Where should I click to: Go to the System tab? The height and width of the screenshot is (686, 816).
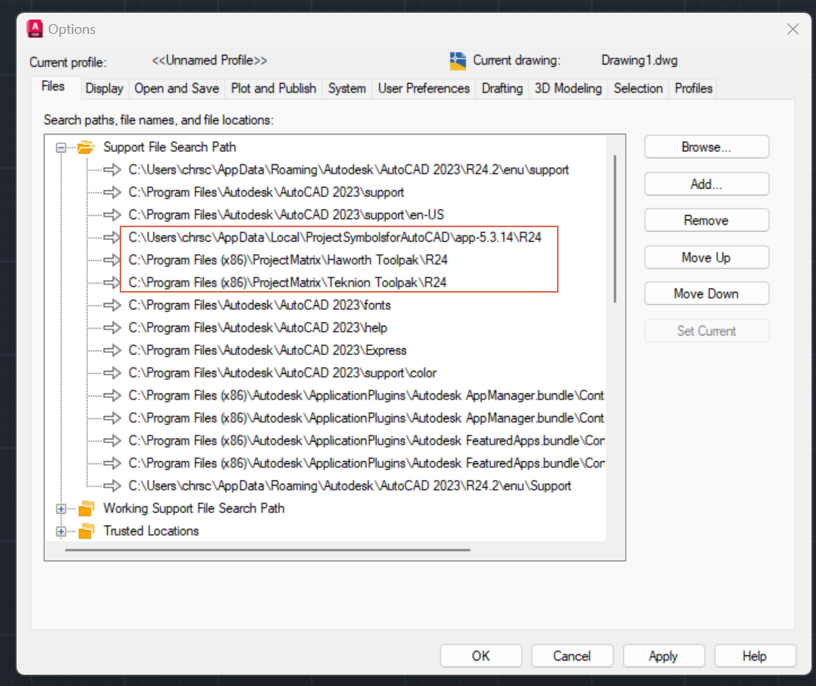[x=347, y=88]
